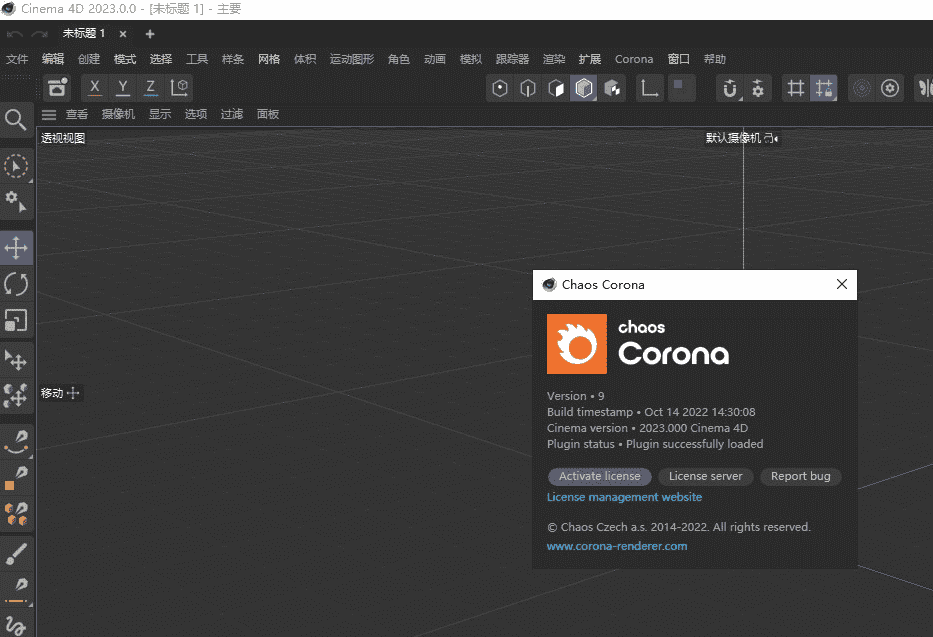
Task: Toggle the snapping magnet icon
Action: click(x=731, y=86)
